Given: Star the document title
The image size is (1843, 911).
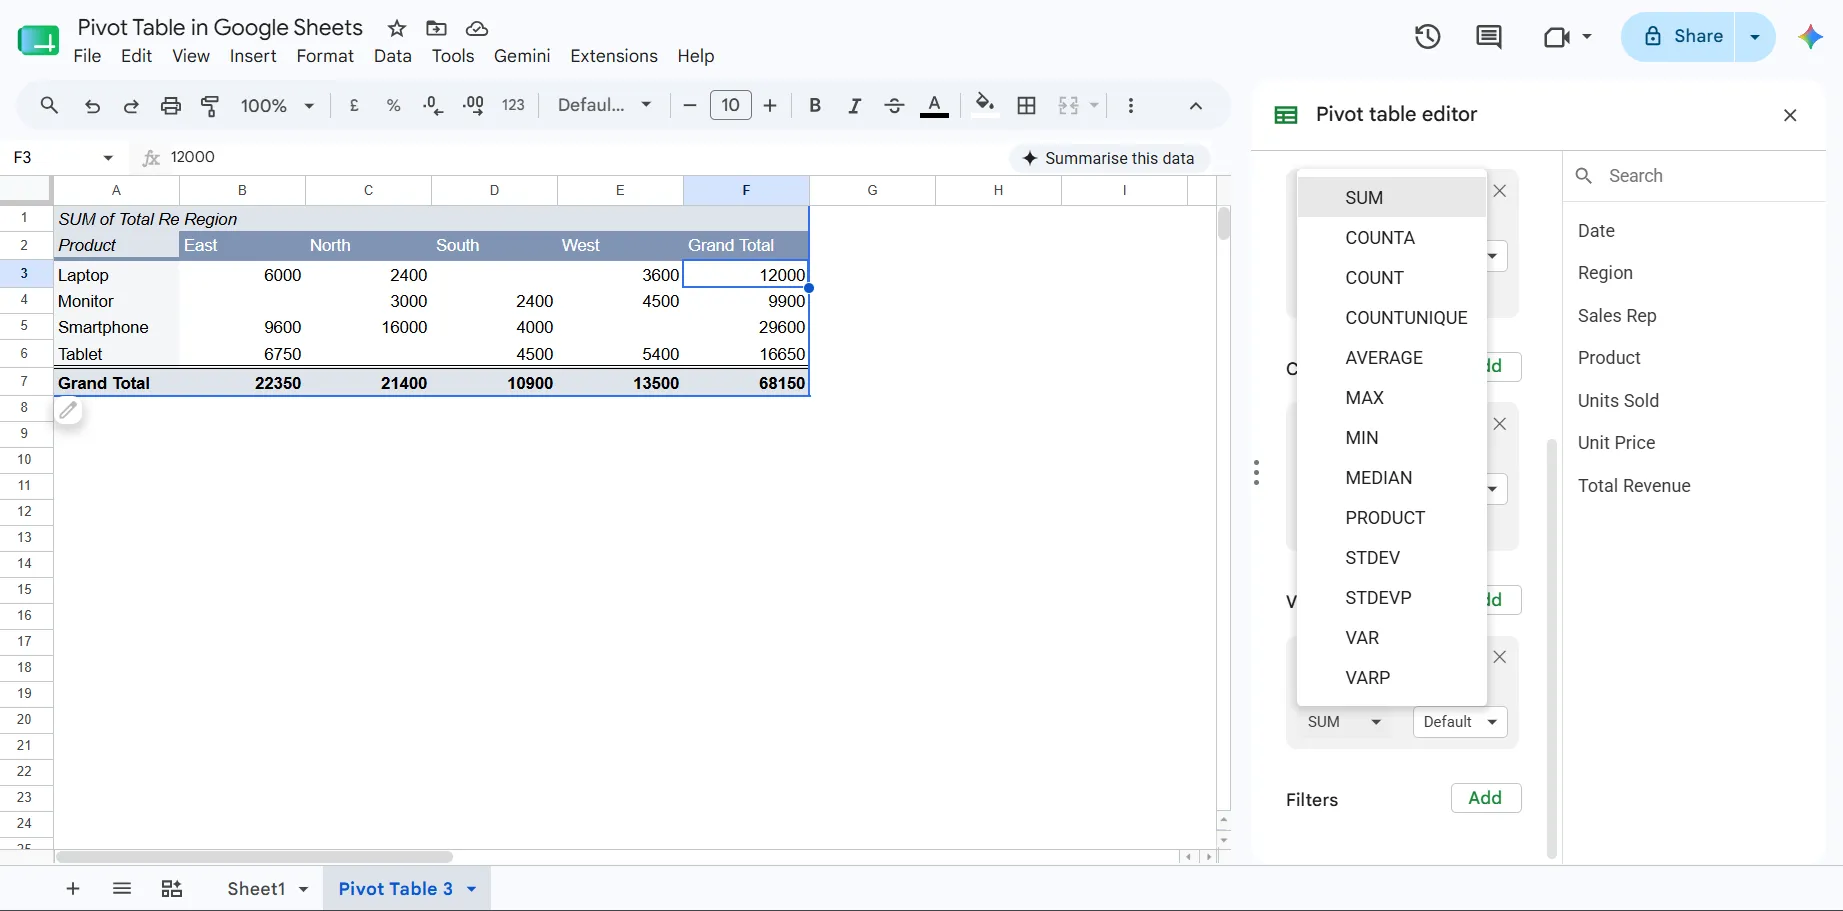Looking at the screenshot, I should tap(397, 28).
